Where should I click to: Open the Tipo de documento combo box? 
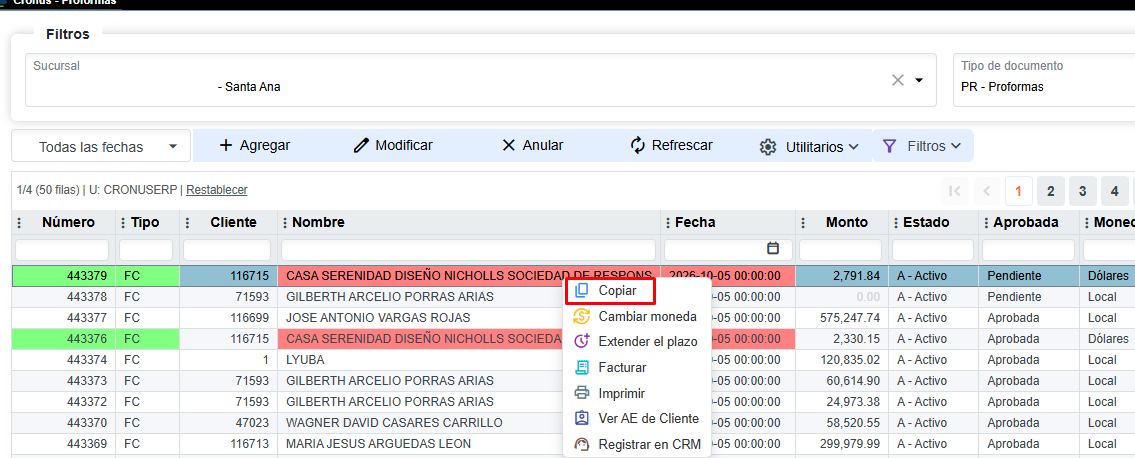pos(1044,80)
